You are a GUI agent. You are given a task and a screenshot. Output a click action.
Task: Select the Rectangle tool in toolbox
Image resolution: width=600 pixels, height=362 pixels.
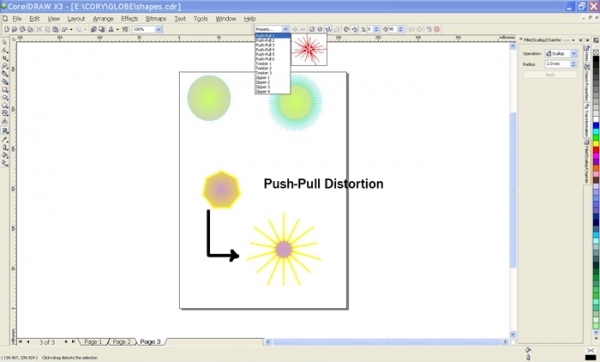tap(5, 90)
